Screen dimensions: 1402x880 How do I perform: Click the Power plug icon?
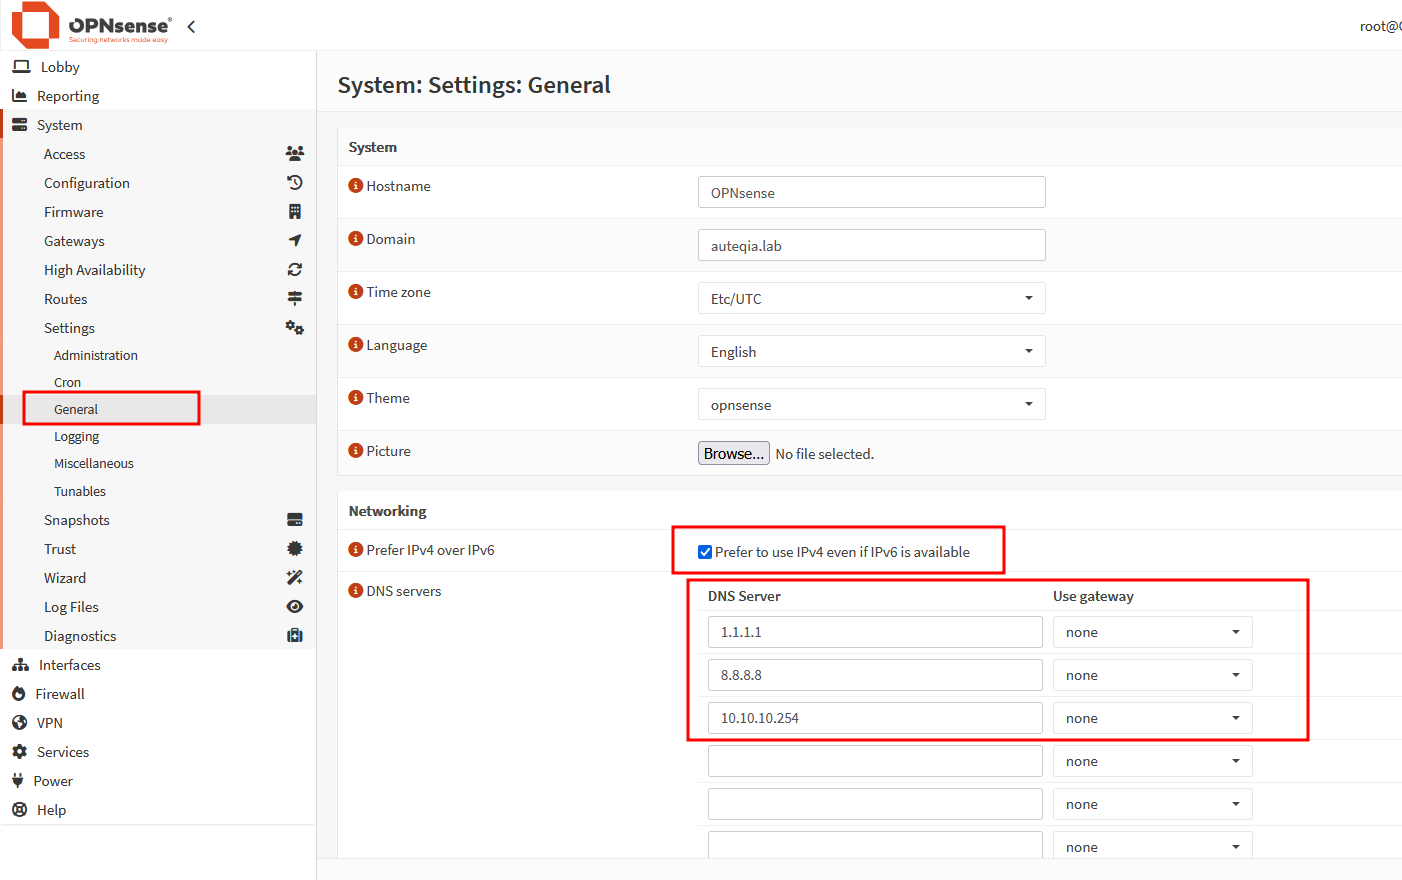click(x=17, y=781)
